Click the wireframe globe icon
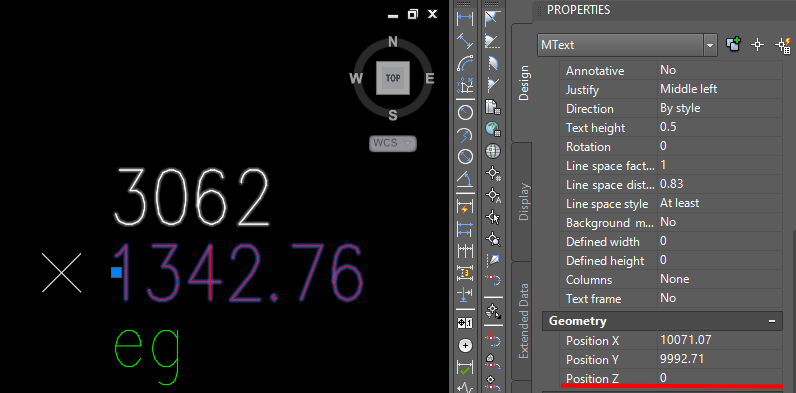The width and height of the screenshot is (796, 393). point(493,151)
